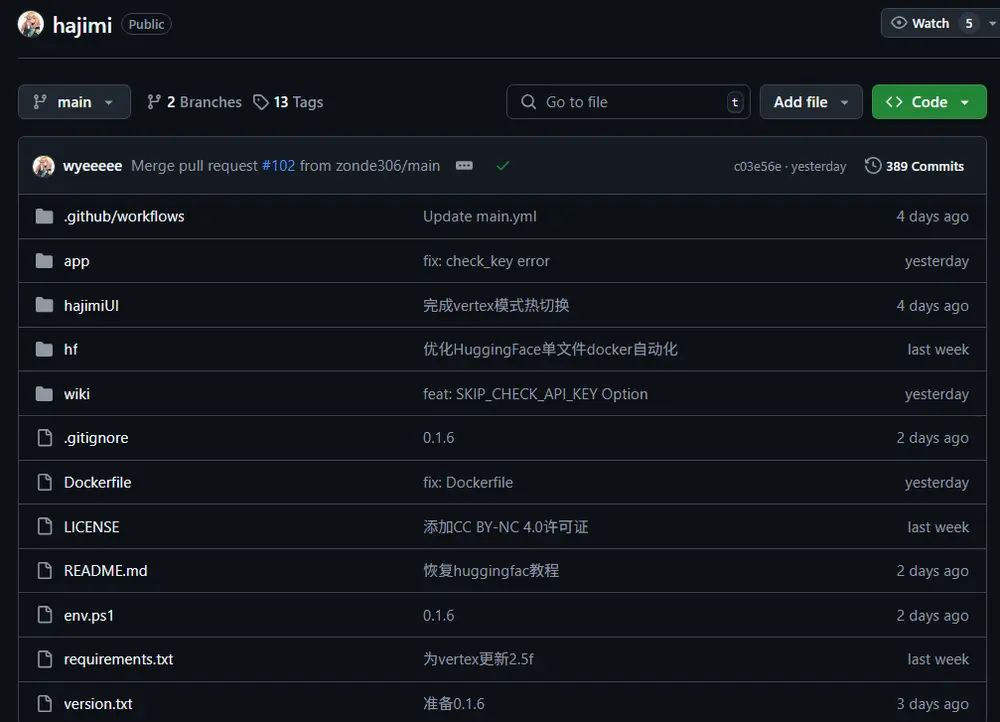This screenshot has width=1000, height=722.
Task: Click the folder icon beside the wiki directory
Action: 44,393
